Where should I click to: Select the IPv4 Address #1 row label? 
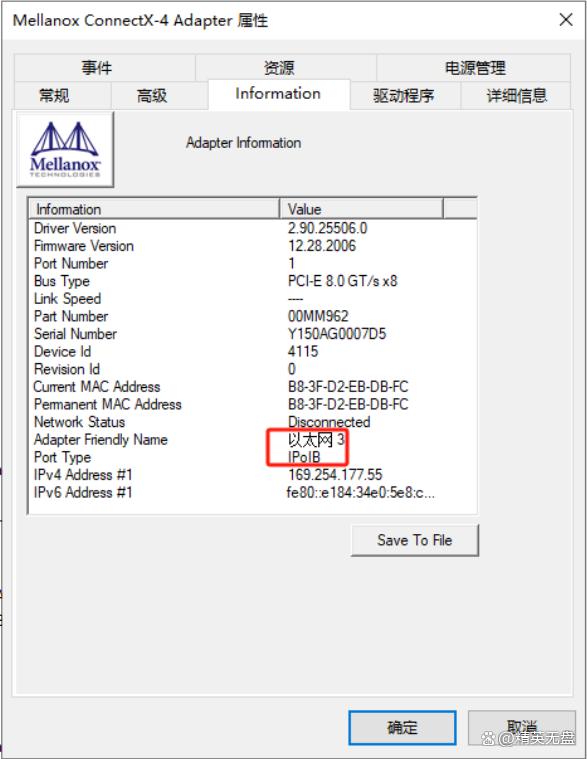point(83,474)
